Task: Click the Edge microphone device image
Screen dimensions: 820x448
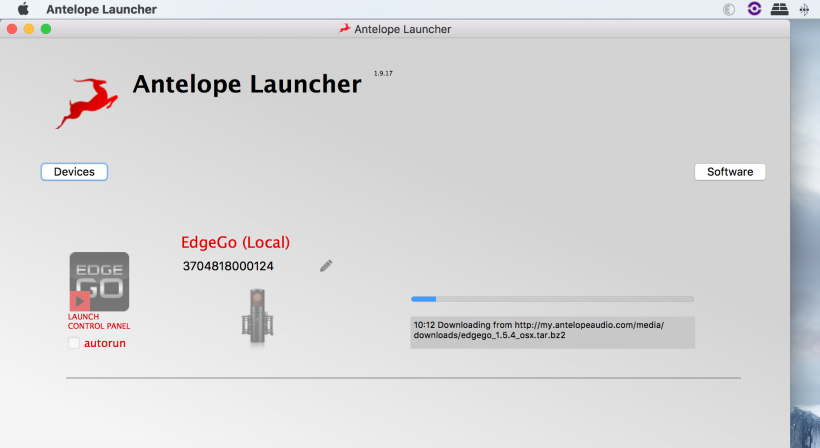Action: coord(257,316)
